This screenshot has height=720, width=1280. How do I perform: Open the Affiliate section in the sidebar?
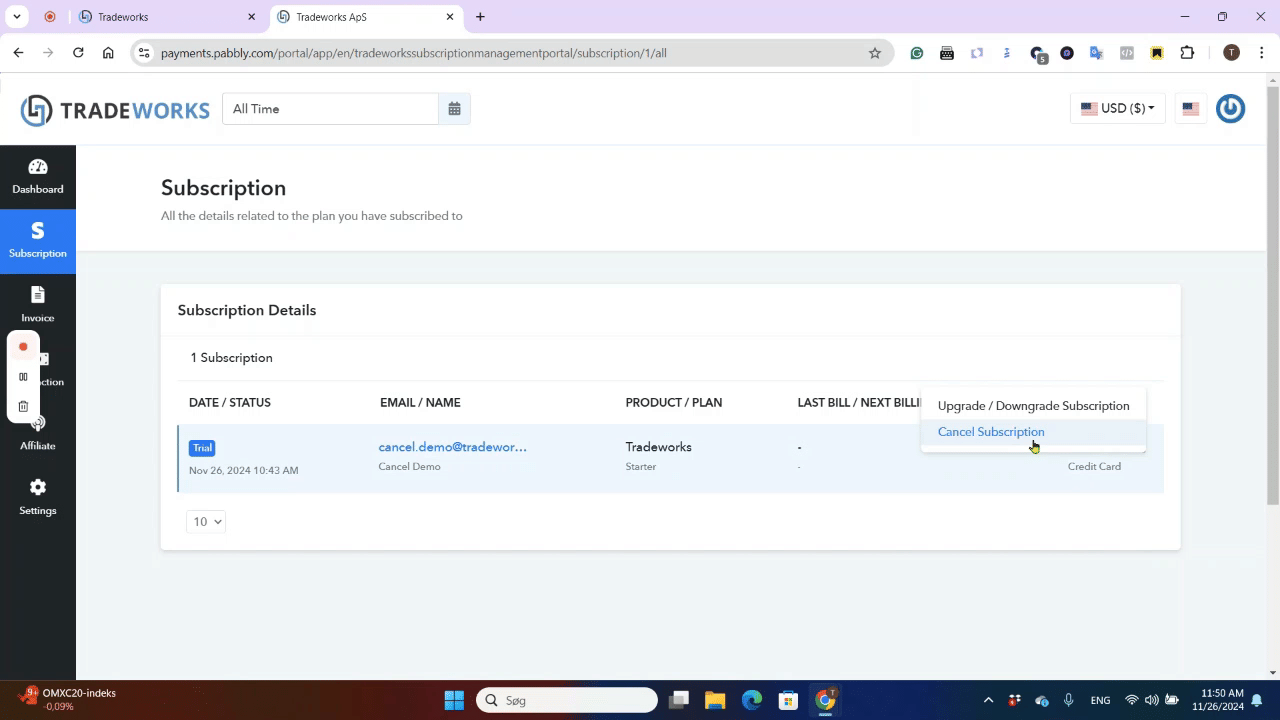click(x=38, y=433)
